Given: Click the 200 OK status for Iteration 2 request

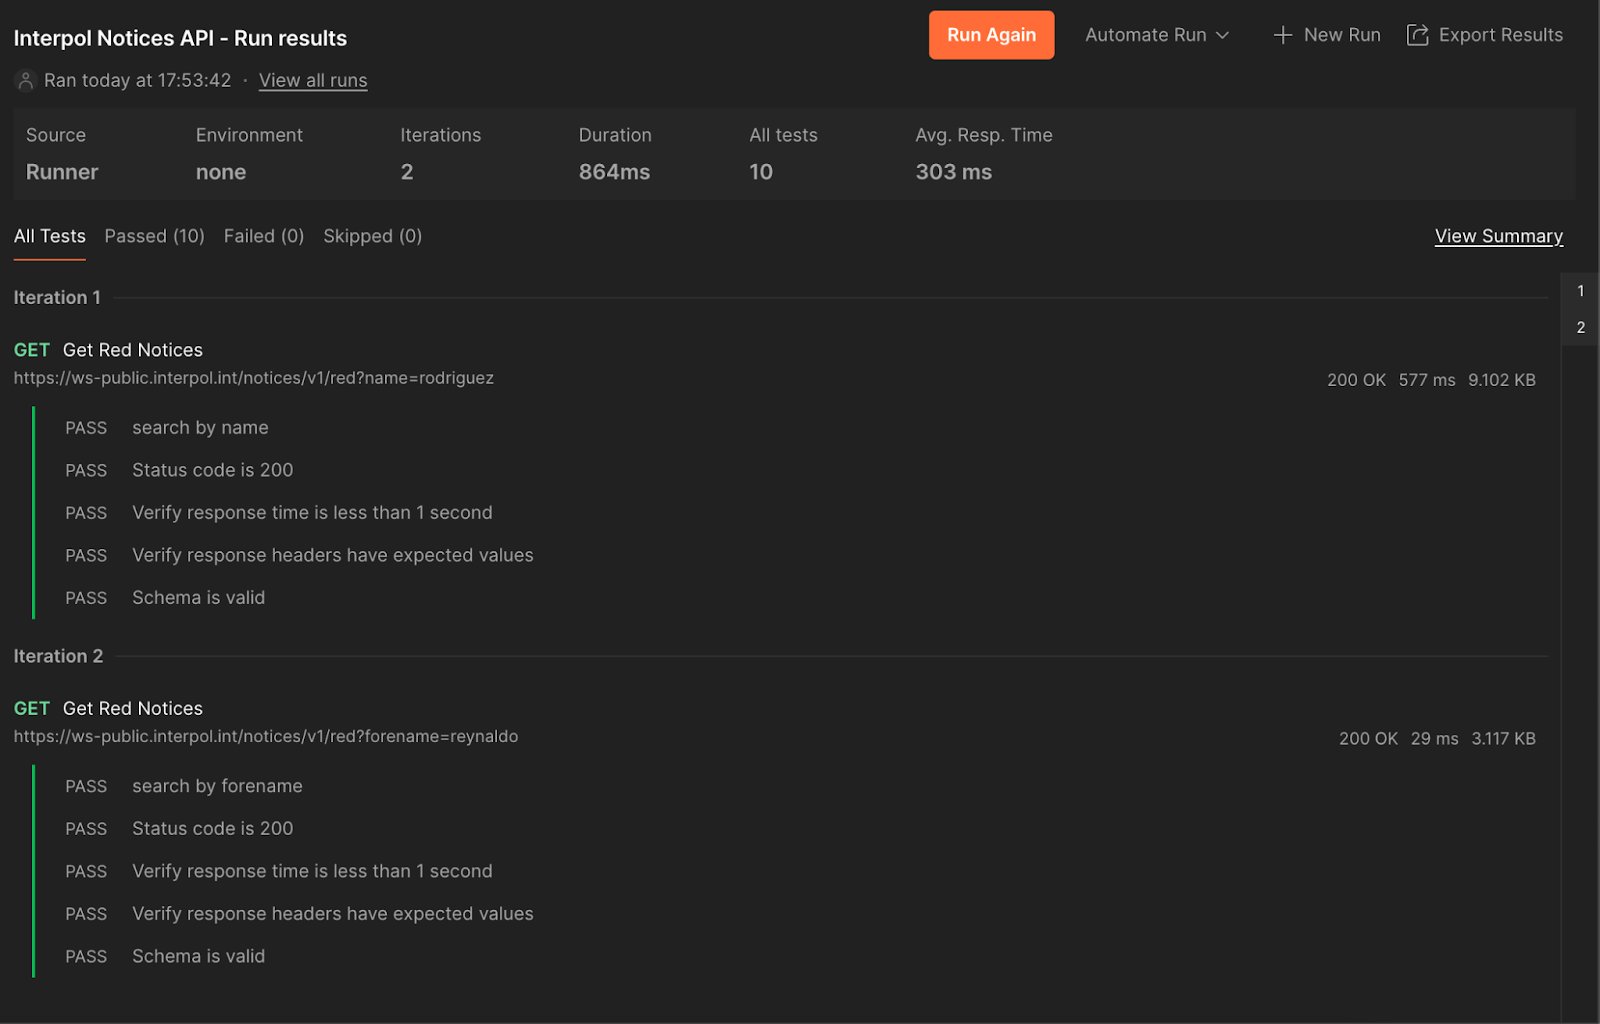Looking at the screenshot, I should click(x=1367, y=738).
